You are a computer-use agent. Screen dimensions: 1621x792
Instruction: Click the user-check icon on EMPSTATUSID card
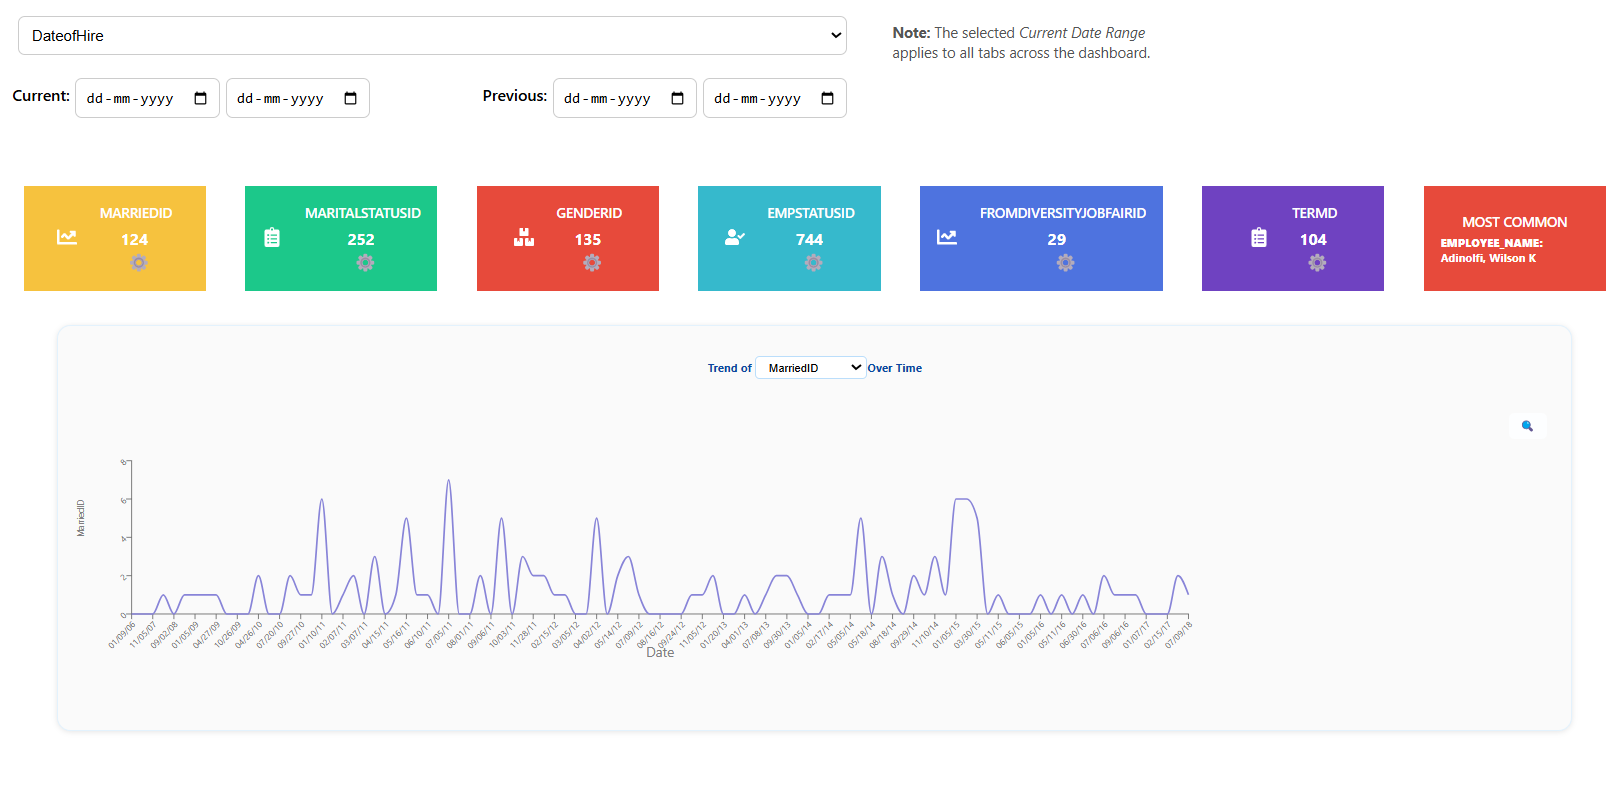tap(735, 237)
